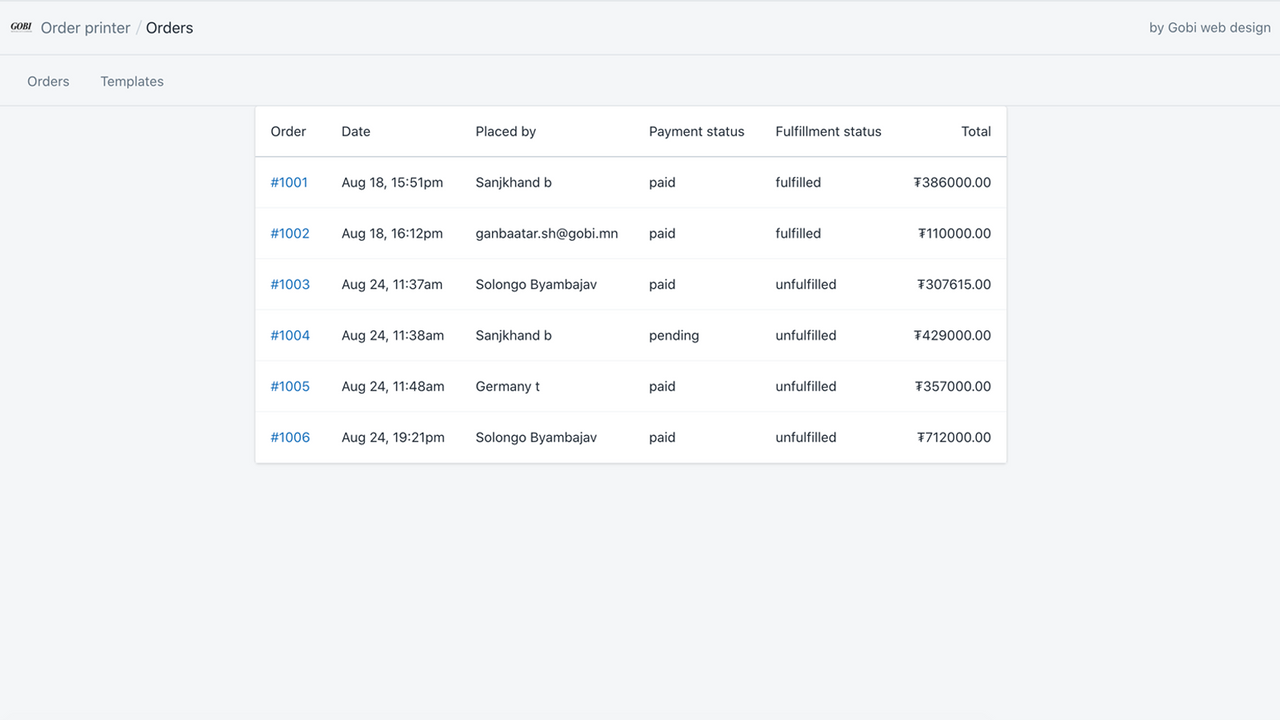1280x720 pixels.
Task: Click the total ₮110000.00
Action: coord(955,233)
